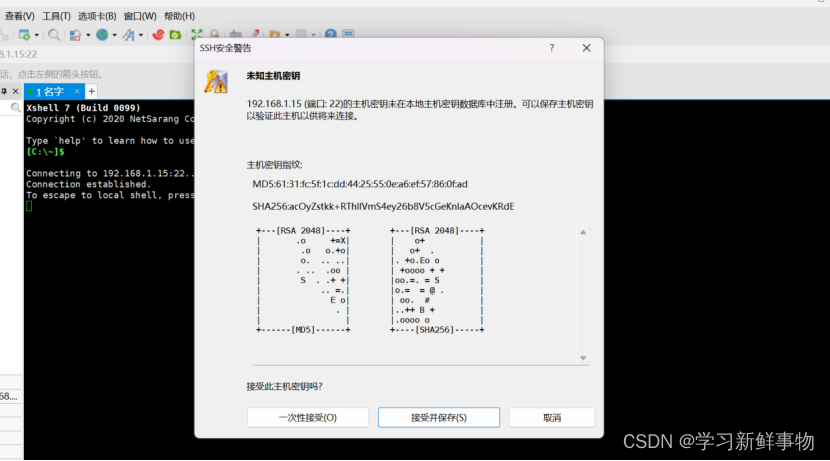Image resolution: width=830 pixels, height=461 pixels.
Task: Click the 'Xshell 7 (Build 0099)' line
Action: [x=84, y=108]
